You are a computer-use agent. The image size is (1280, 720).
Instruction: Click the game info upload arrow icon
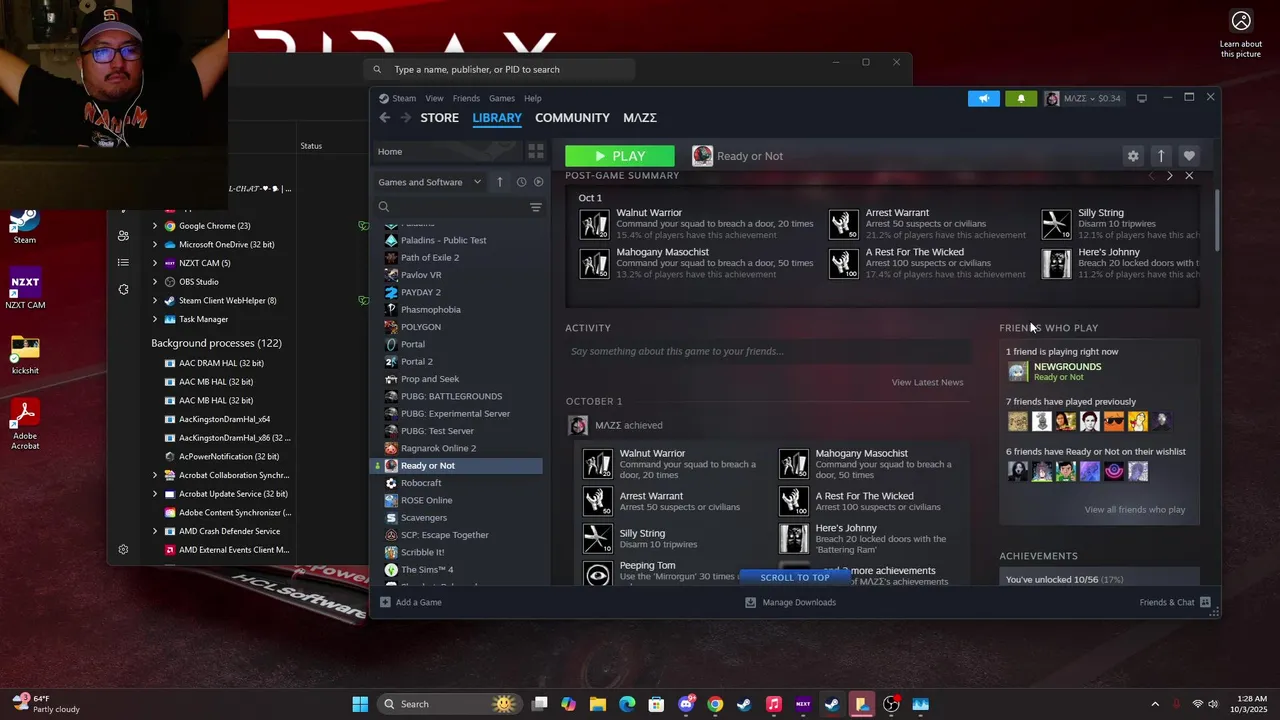coord(1161,156)
